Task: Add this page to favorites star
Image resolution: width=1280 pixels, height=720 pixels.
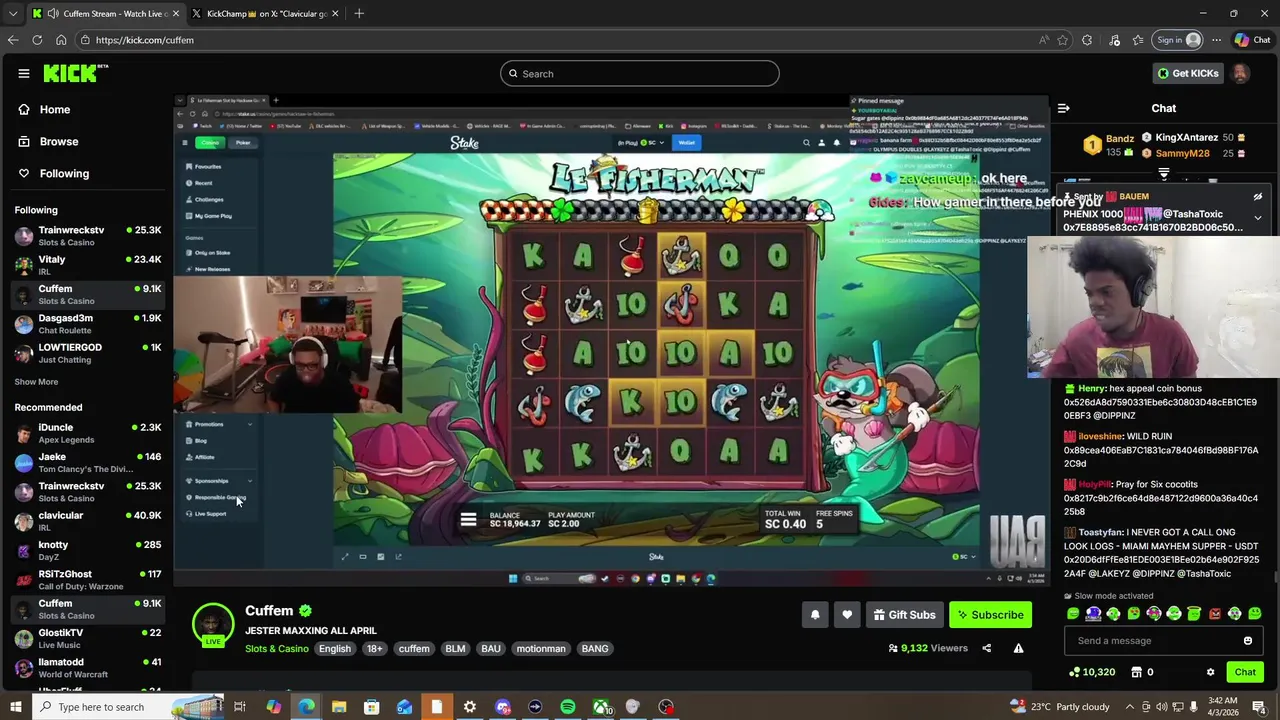Action: point(1063,40)
